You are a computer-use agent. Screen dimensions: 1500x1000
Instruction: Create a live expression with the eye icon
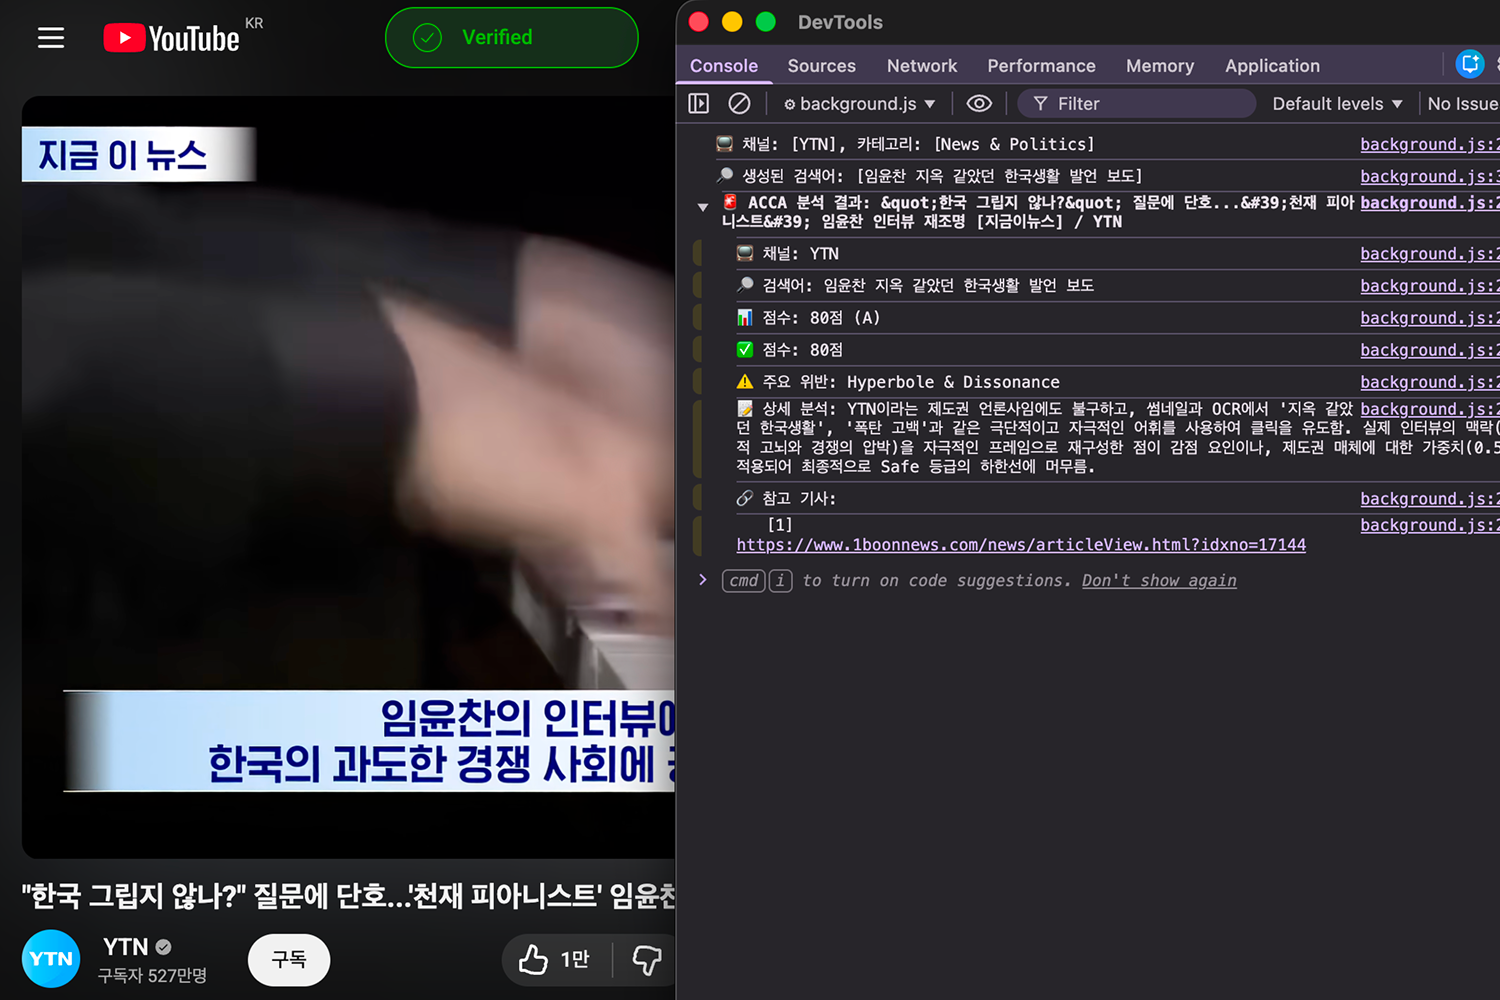pyautogui.click(x=979, y=103)
